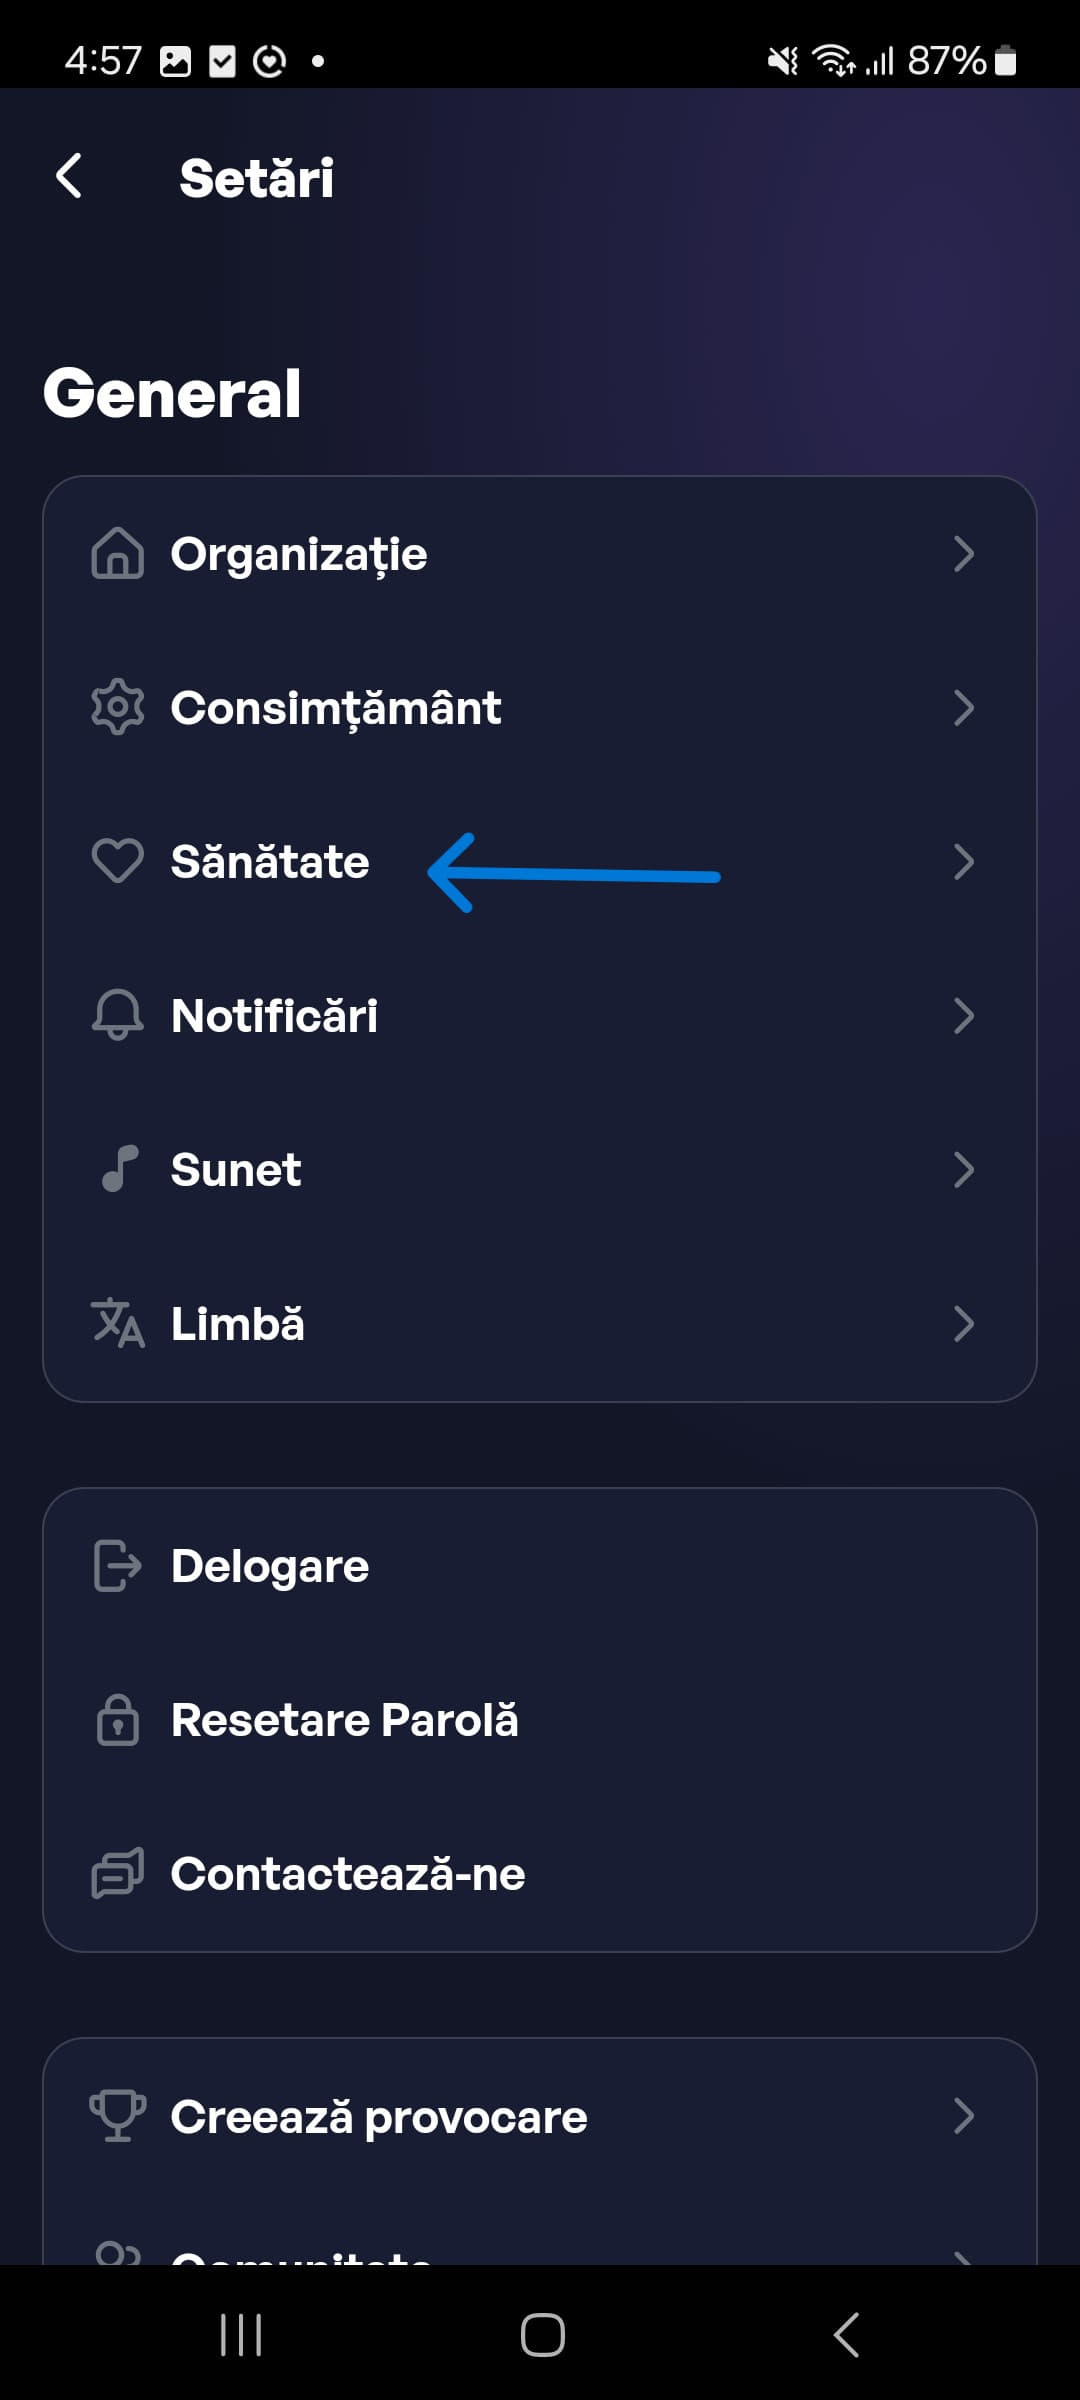1080x2400 pixels.
Task: Select Creează provocare option
Action: pos(379,2117)
